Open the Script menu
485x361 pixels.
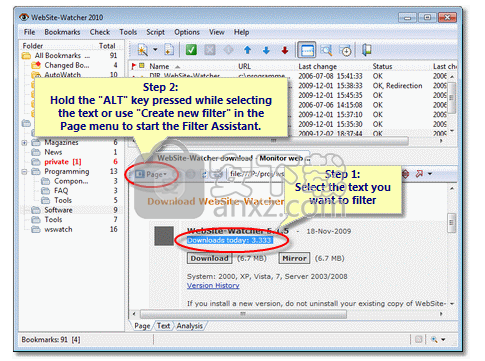pyautogui.click(x=155, y=32)
